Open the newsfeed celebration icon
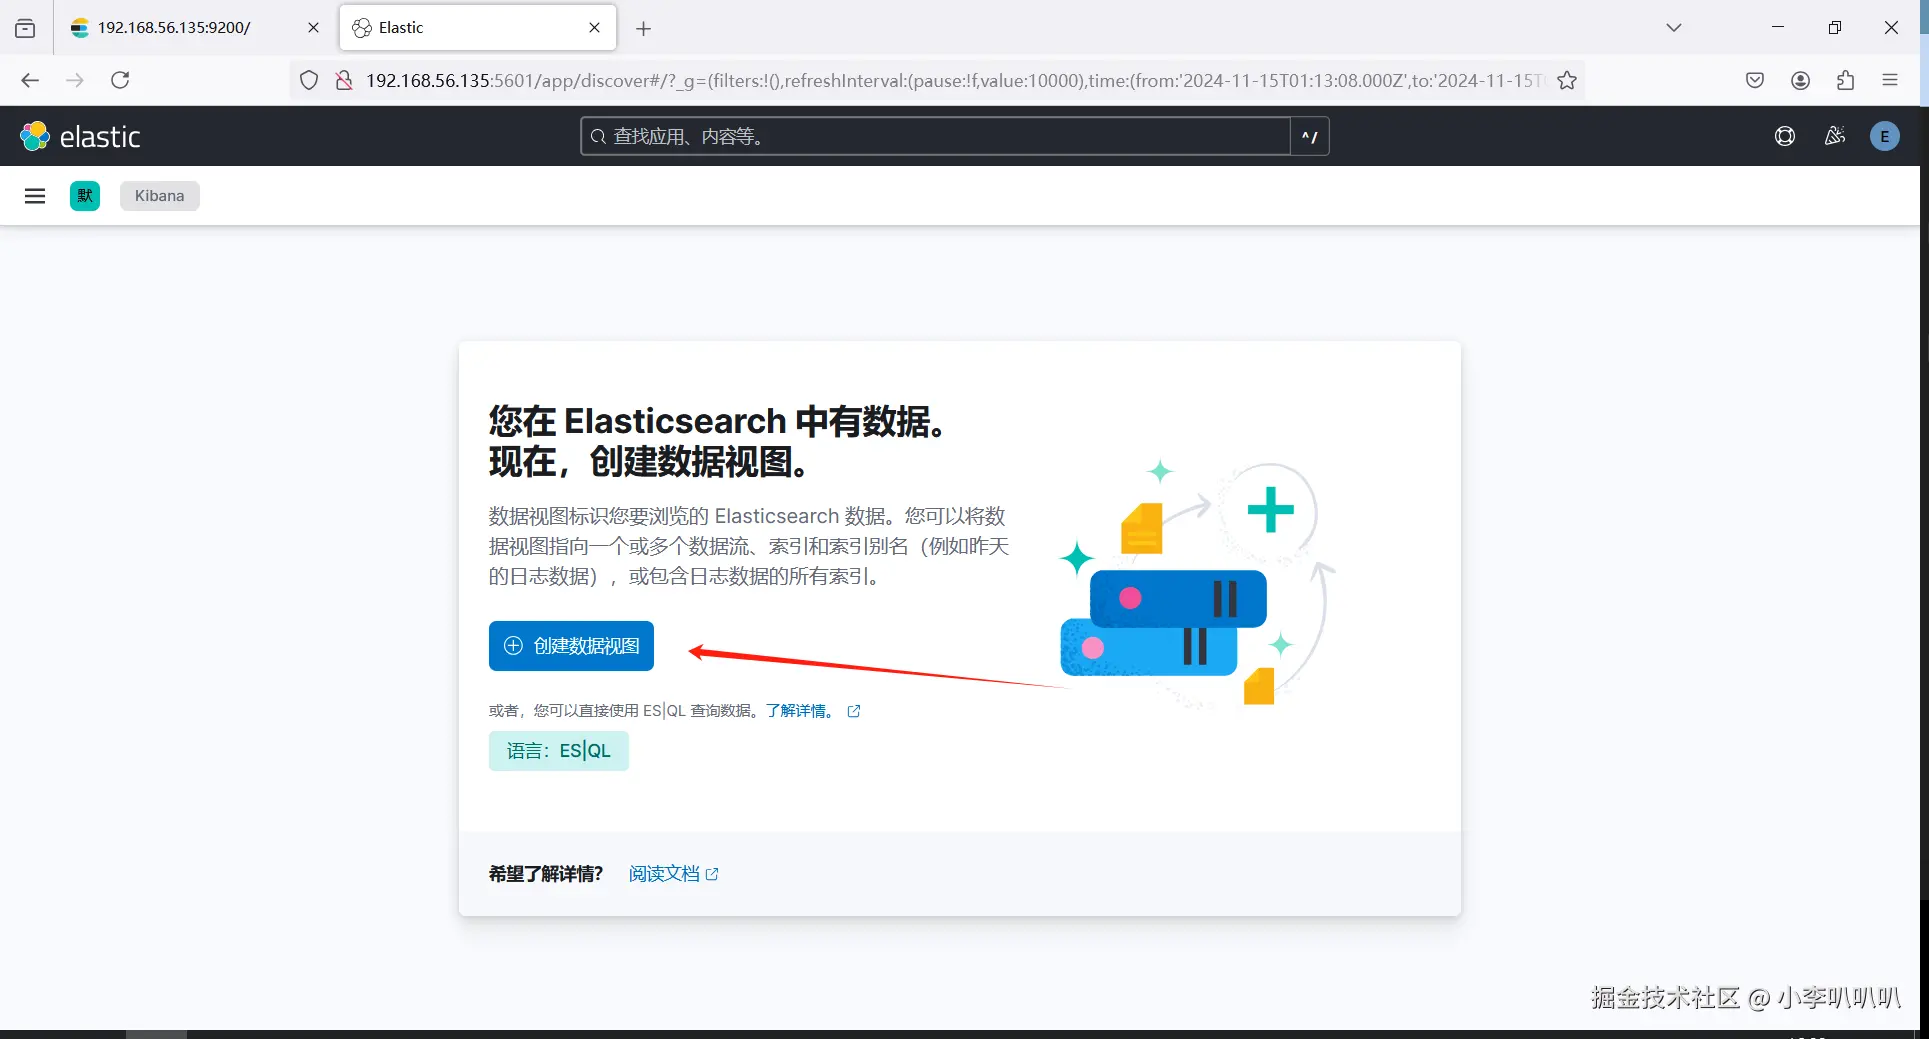Image resolution: width=1929 pixels, height=1039 pixels. 1835,136
